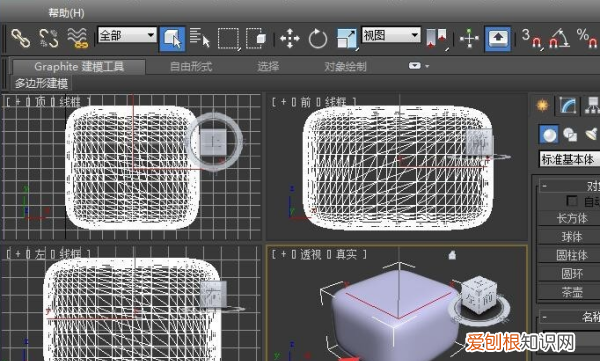Click the 左 view label in left viewport
Viewport: 600px width, 361px height.
[40, 254]
